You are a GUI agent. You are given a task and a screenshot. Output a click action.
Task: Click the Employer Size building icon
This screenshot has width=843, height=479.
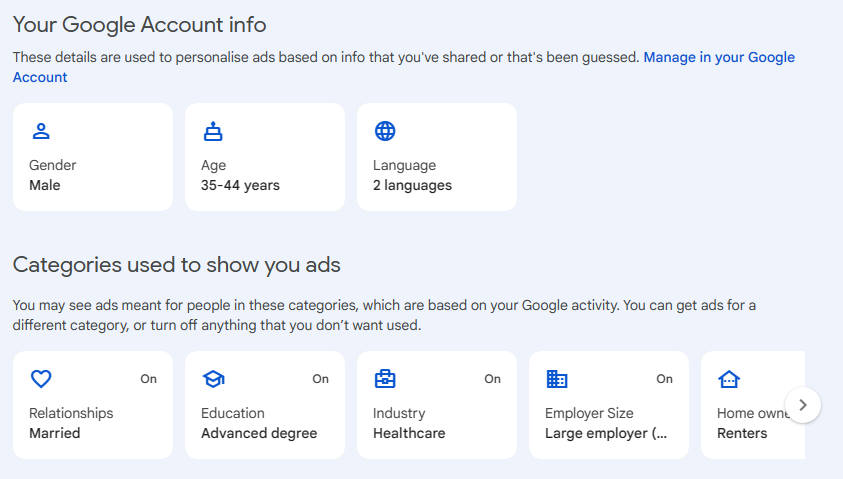click(x=557, y=379)
